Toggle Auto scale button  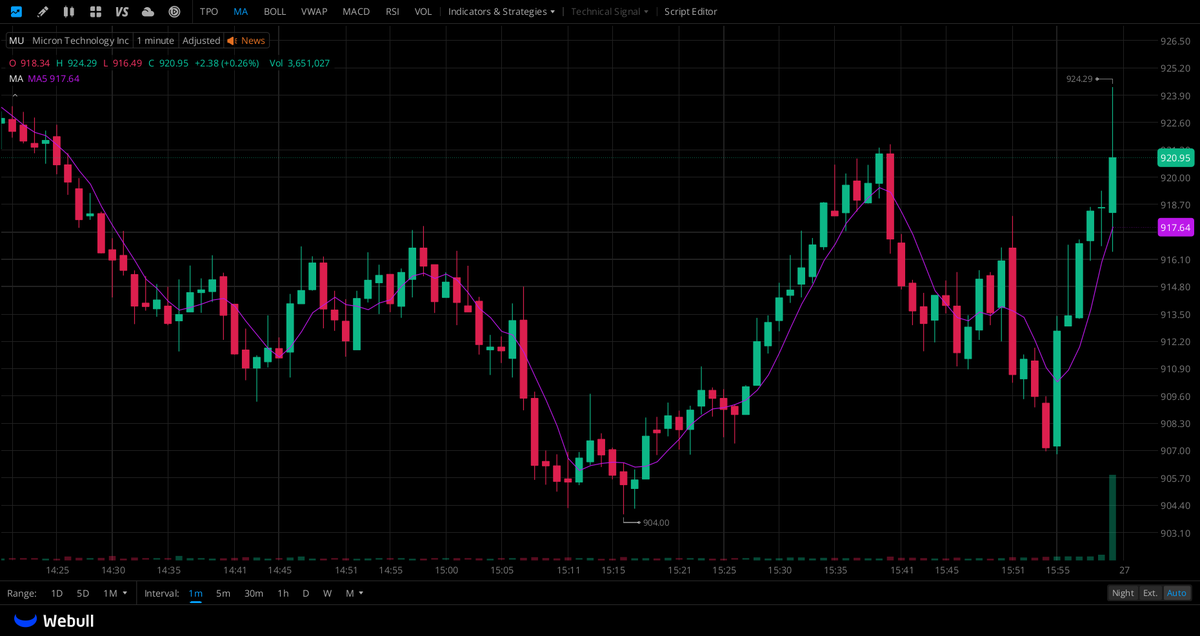point(1178,593)
